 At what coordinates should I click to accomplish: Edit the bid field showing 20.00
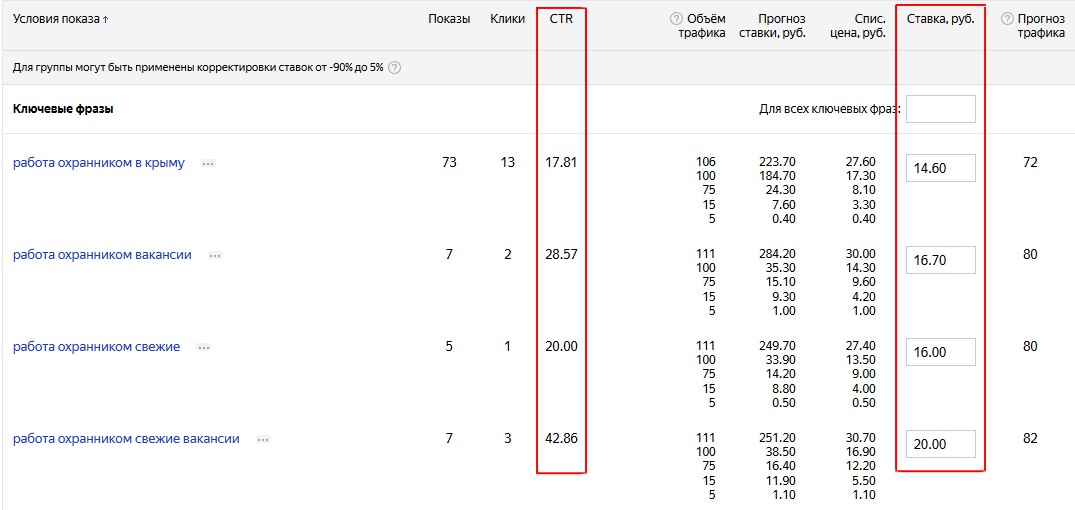pyautogui.click(x=941, y=444)
